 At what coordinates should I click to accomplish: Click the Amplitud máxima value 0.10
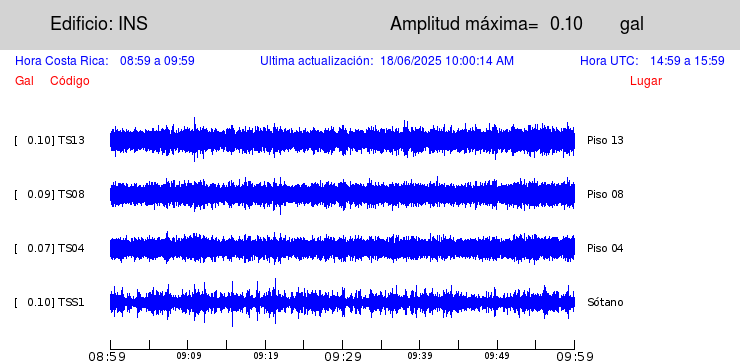[x=566, y=24]
